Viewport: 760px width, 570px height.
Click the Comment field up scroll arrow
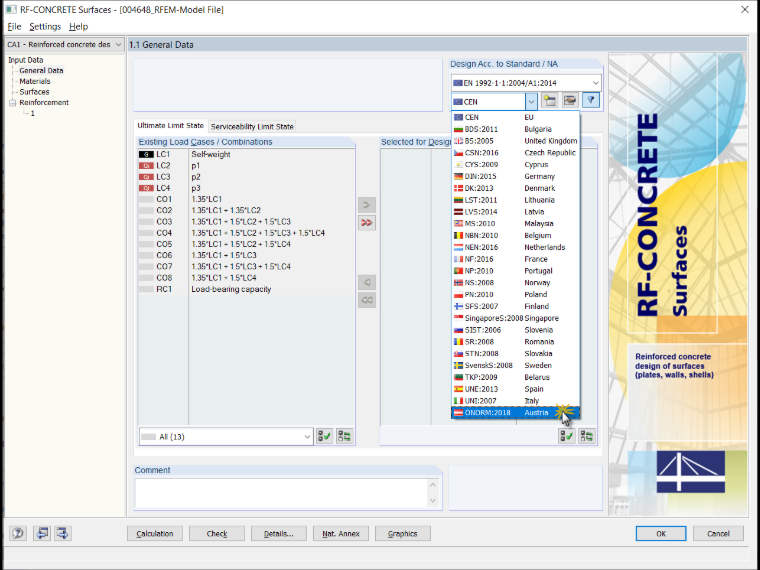point(433,485)
